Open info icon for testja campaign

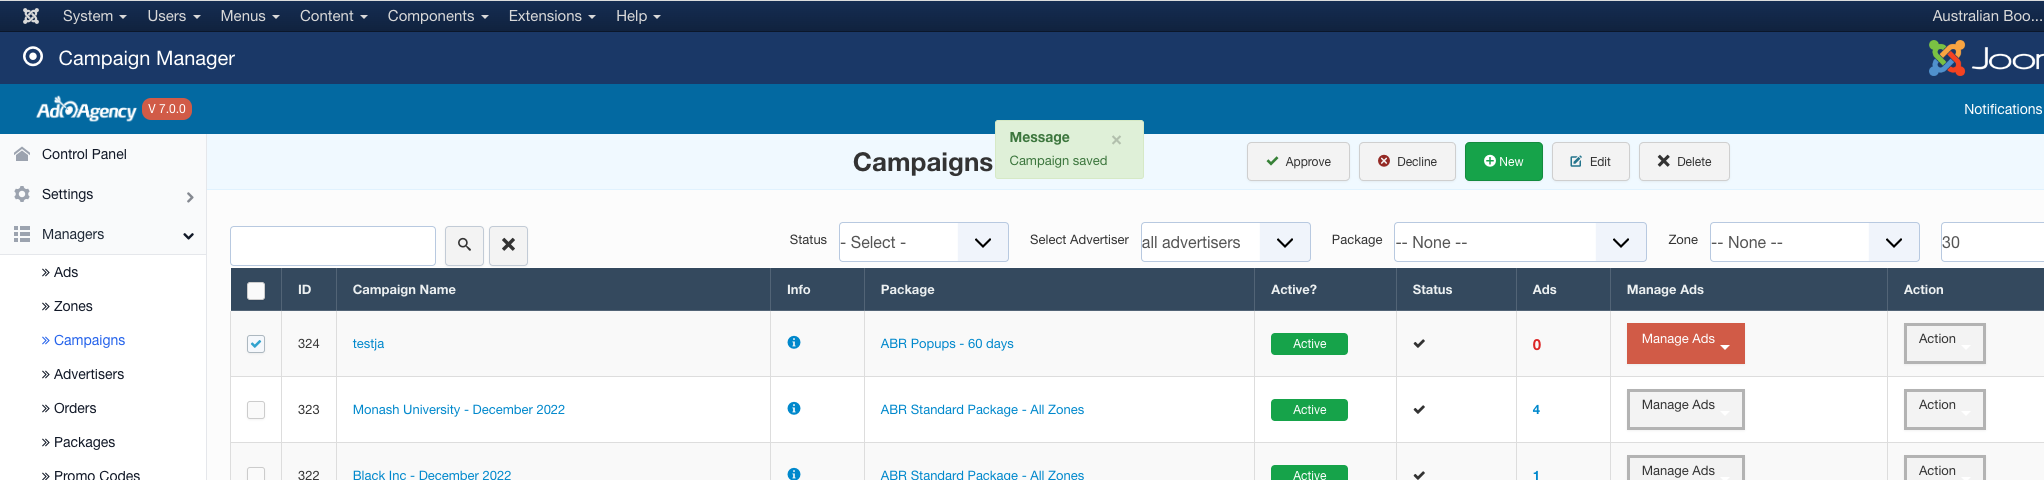[x=794, y=343]
